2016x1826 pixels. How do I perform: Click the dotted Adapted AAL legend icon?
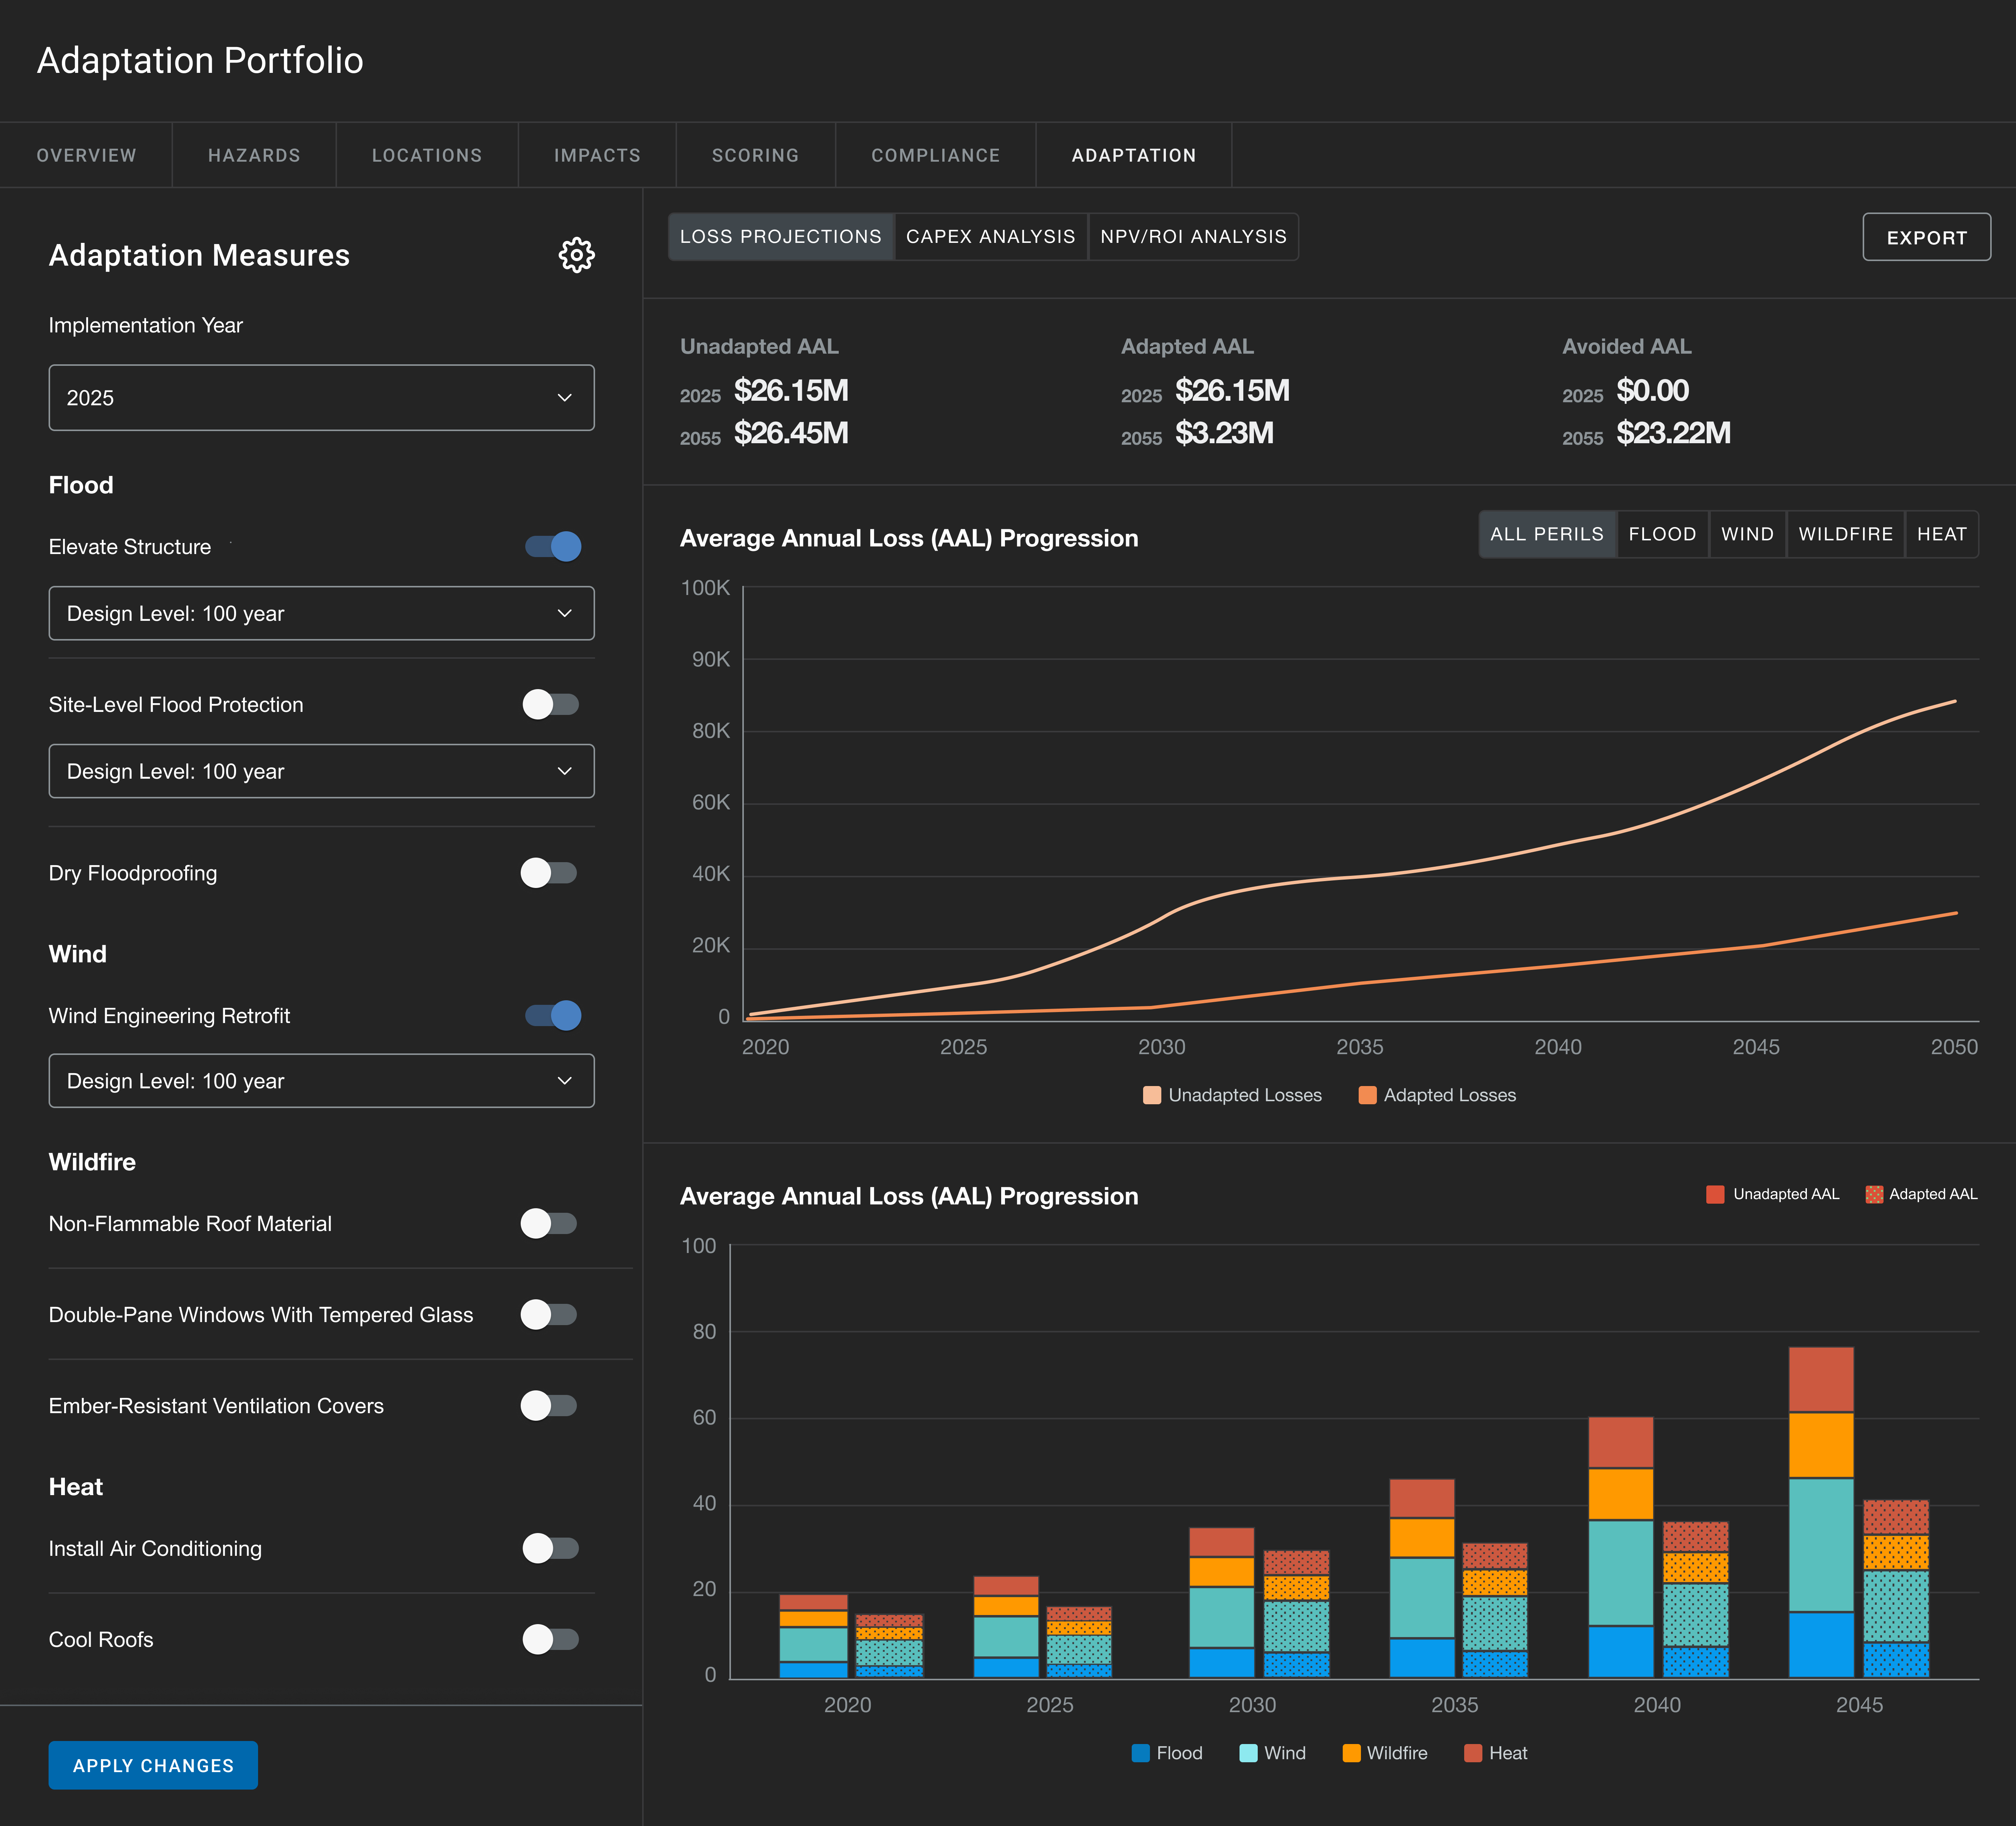[1874, 1194]
